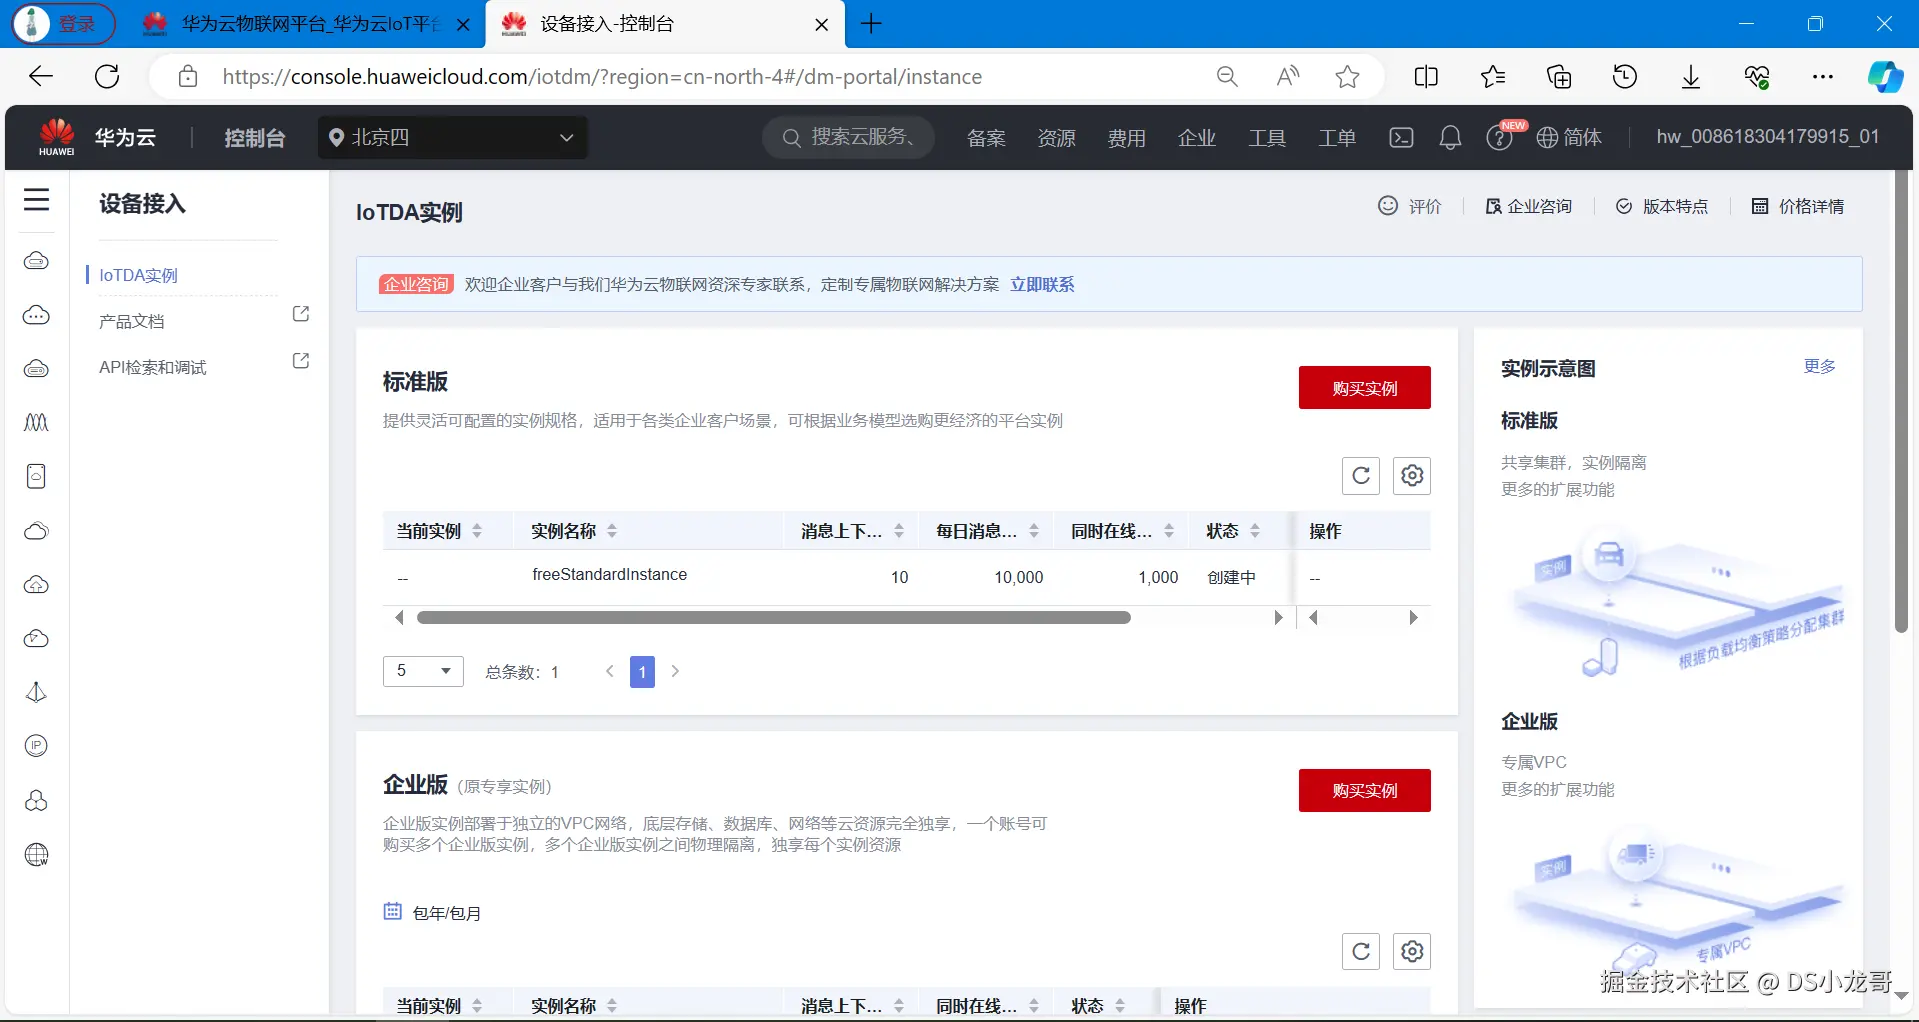Open column settings gear for enterprise table
This screenshot has height=1022, width=1919.
(1412, 951)
